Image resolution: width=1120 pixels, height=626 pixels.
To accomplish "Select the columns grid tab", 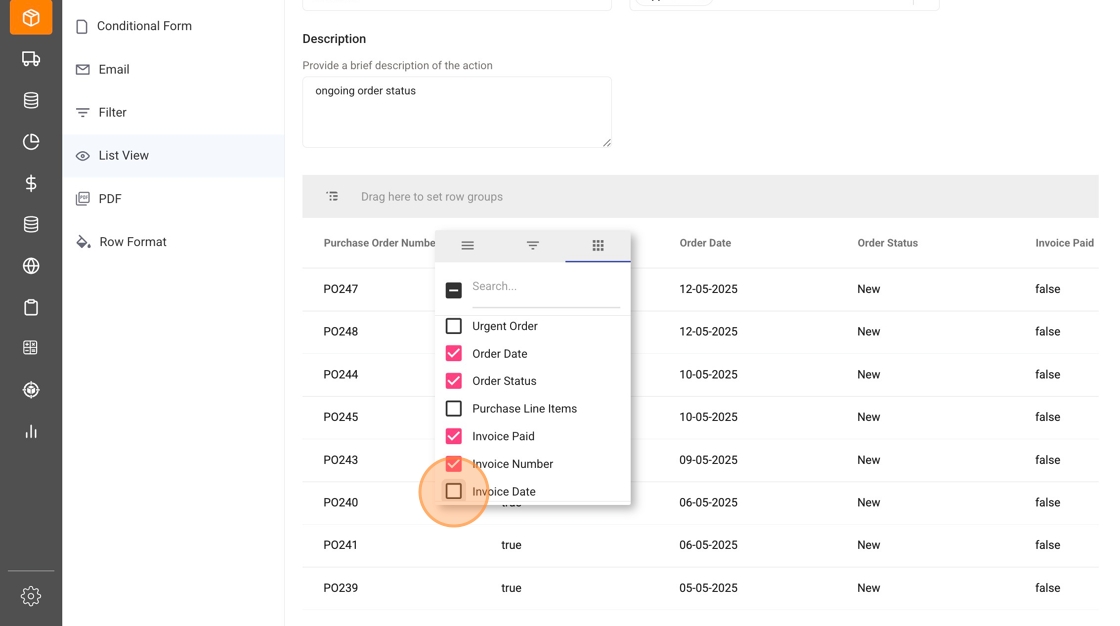I will click(x=598, y=245).
